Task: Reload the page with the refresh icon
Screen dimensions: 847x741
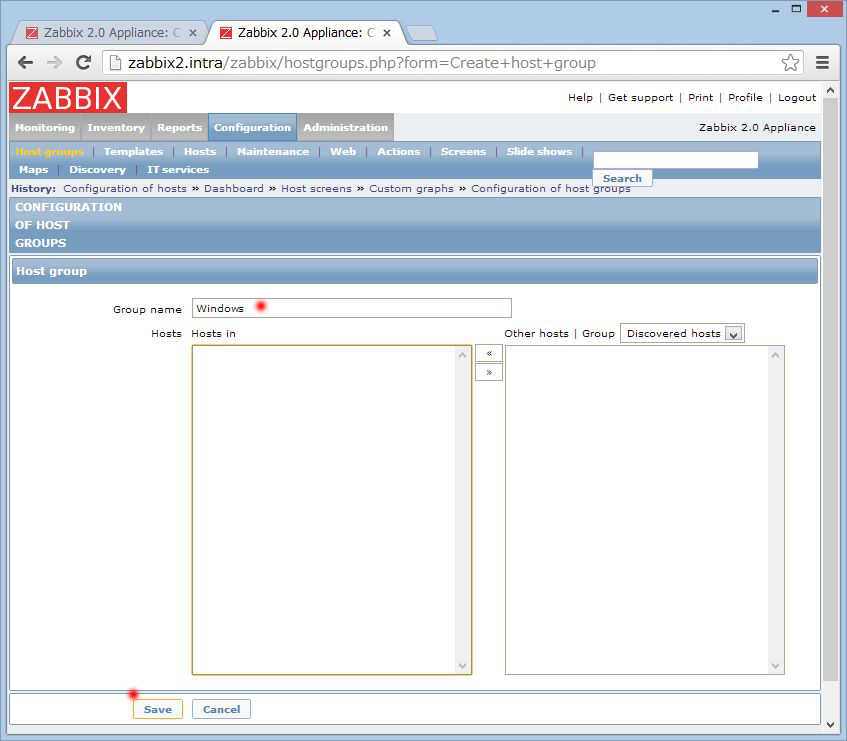Action: [83, 63]
